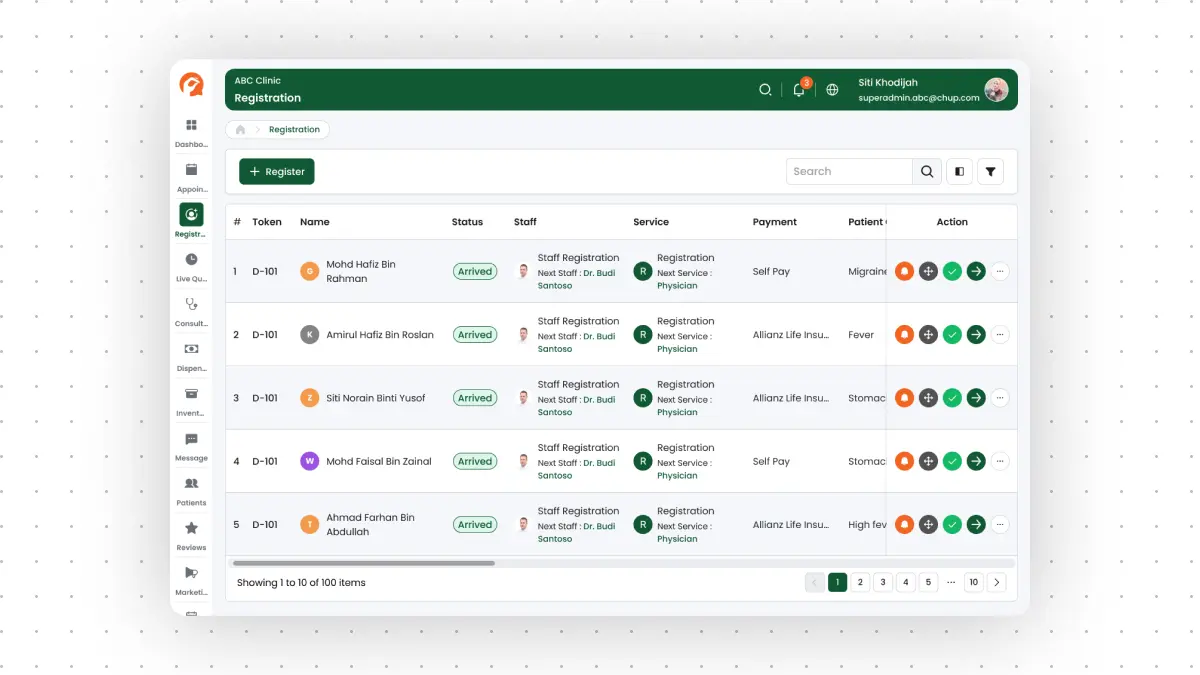Click the orange bell for Mohd Hafiz Bin Rahman
Image resolution: width=1200 pixels, height=675 pixels.
click(904, 271)
